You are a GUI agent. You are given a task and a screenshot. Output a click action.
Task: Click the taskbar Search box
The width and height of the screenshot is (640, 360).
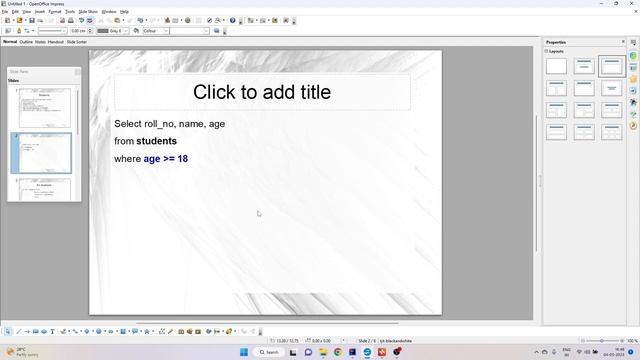point(269,352)
